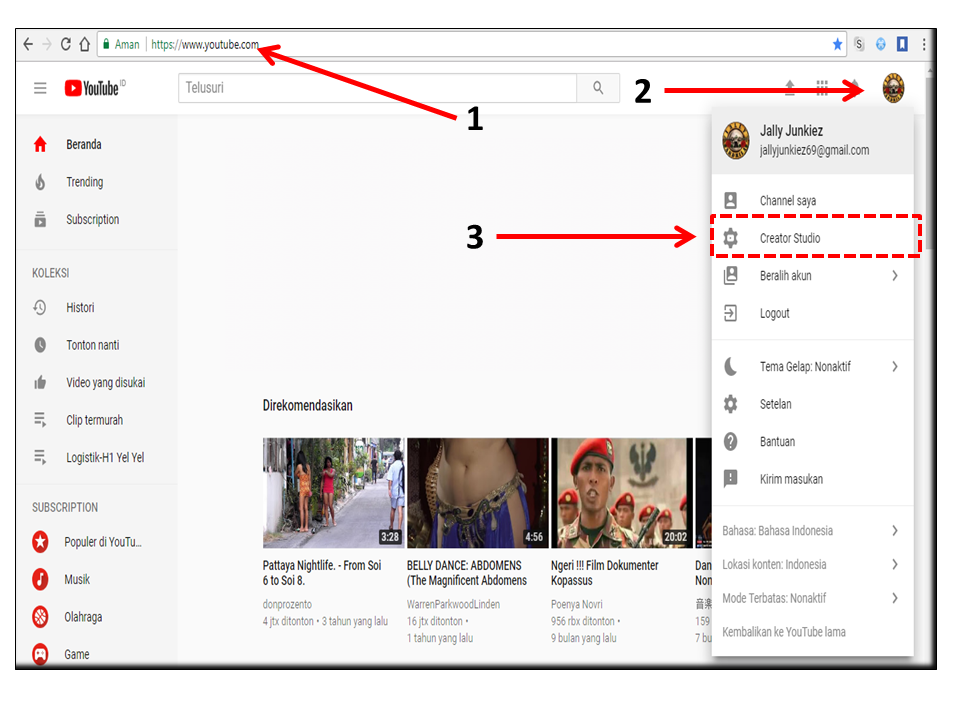The width and height of the screenshot is (960, 720).
Task: Open BELLY DANCE video thumbnail
Action: [478, 492]
